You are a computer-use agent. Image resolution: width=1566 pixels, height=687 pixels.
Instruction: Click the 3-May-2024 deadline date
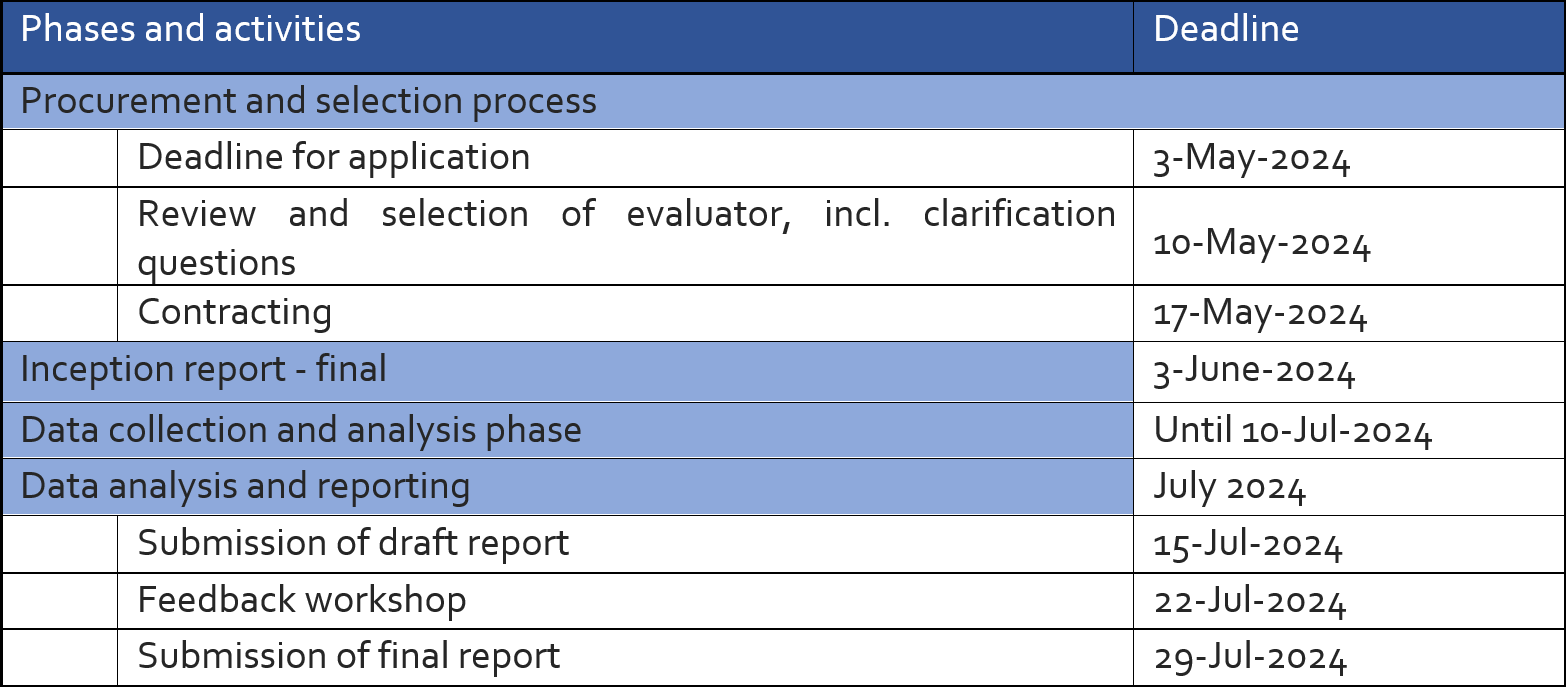point(1251,160)
